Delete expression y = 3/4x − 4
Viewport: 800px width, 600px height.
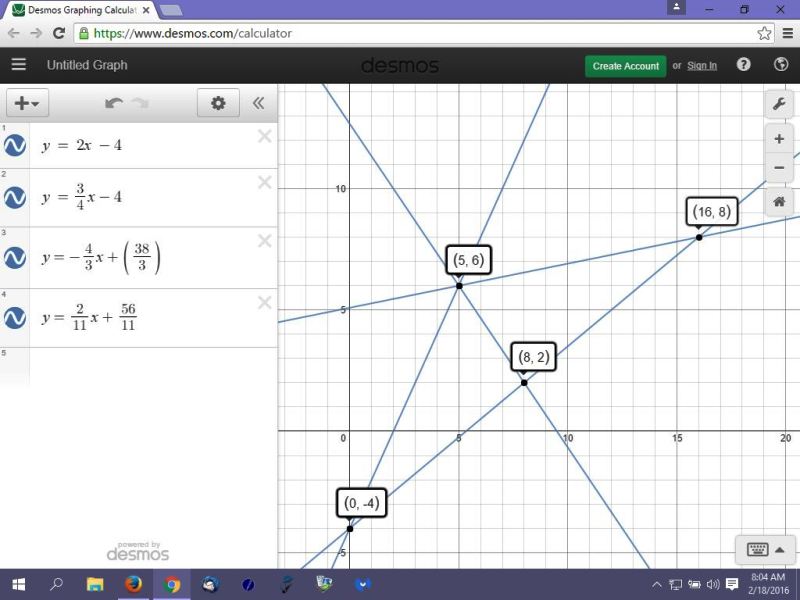(264, 182)
